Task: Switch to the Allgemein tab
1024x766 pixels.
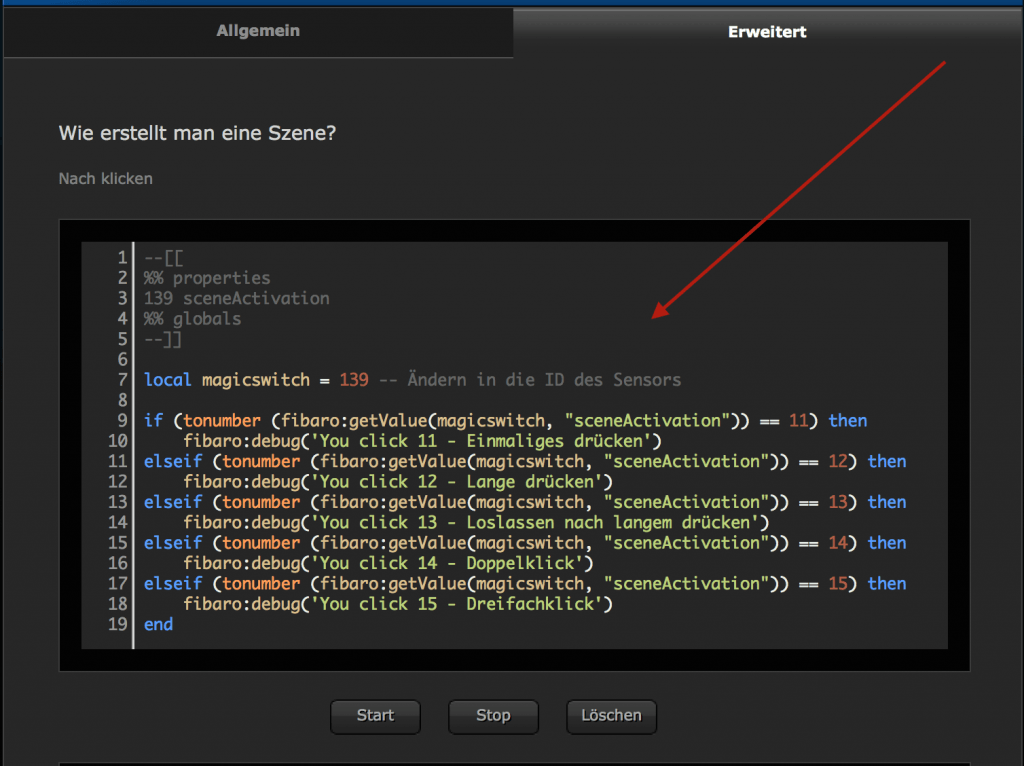Action: click(x=258, y=31)
